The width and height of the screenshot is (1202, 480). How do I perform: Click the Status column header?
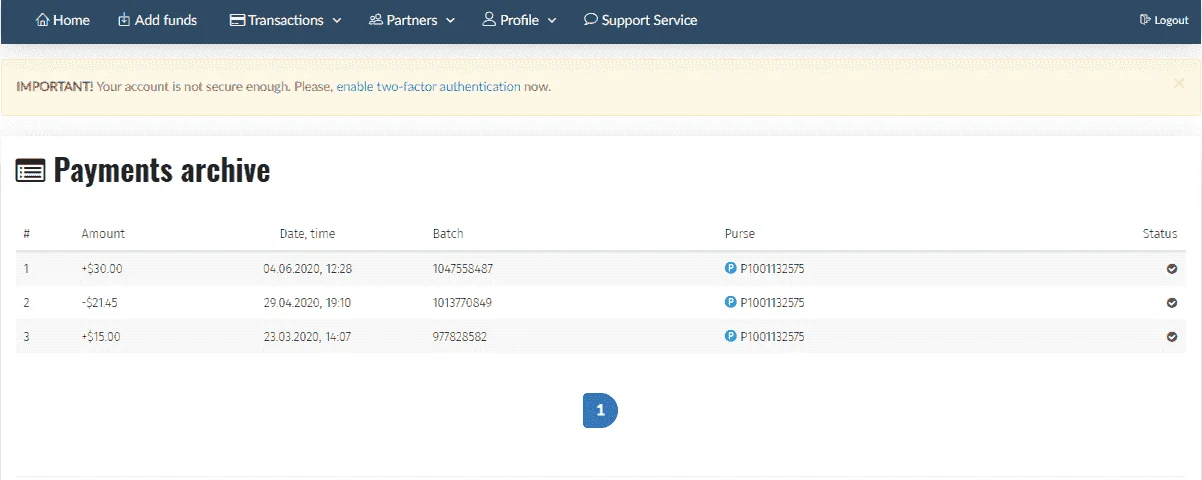pyautogui.click(x=1160, y=234)
